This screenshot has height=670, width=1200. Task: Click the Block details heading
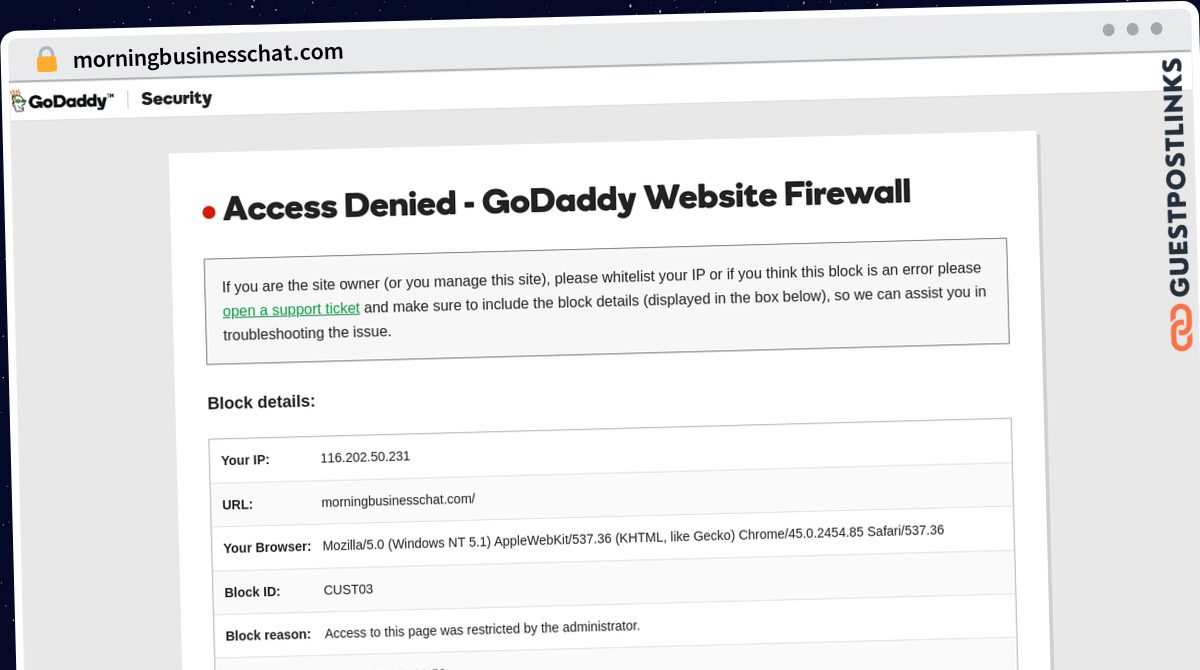point(261,402)
